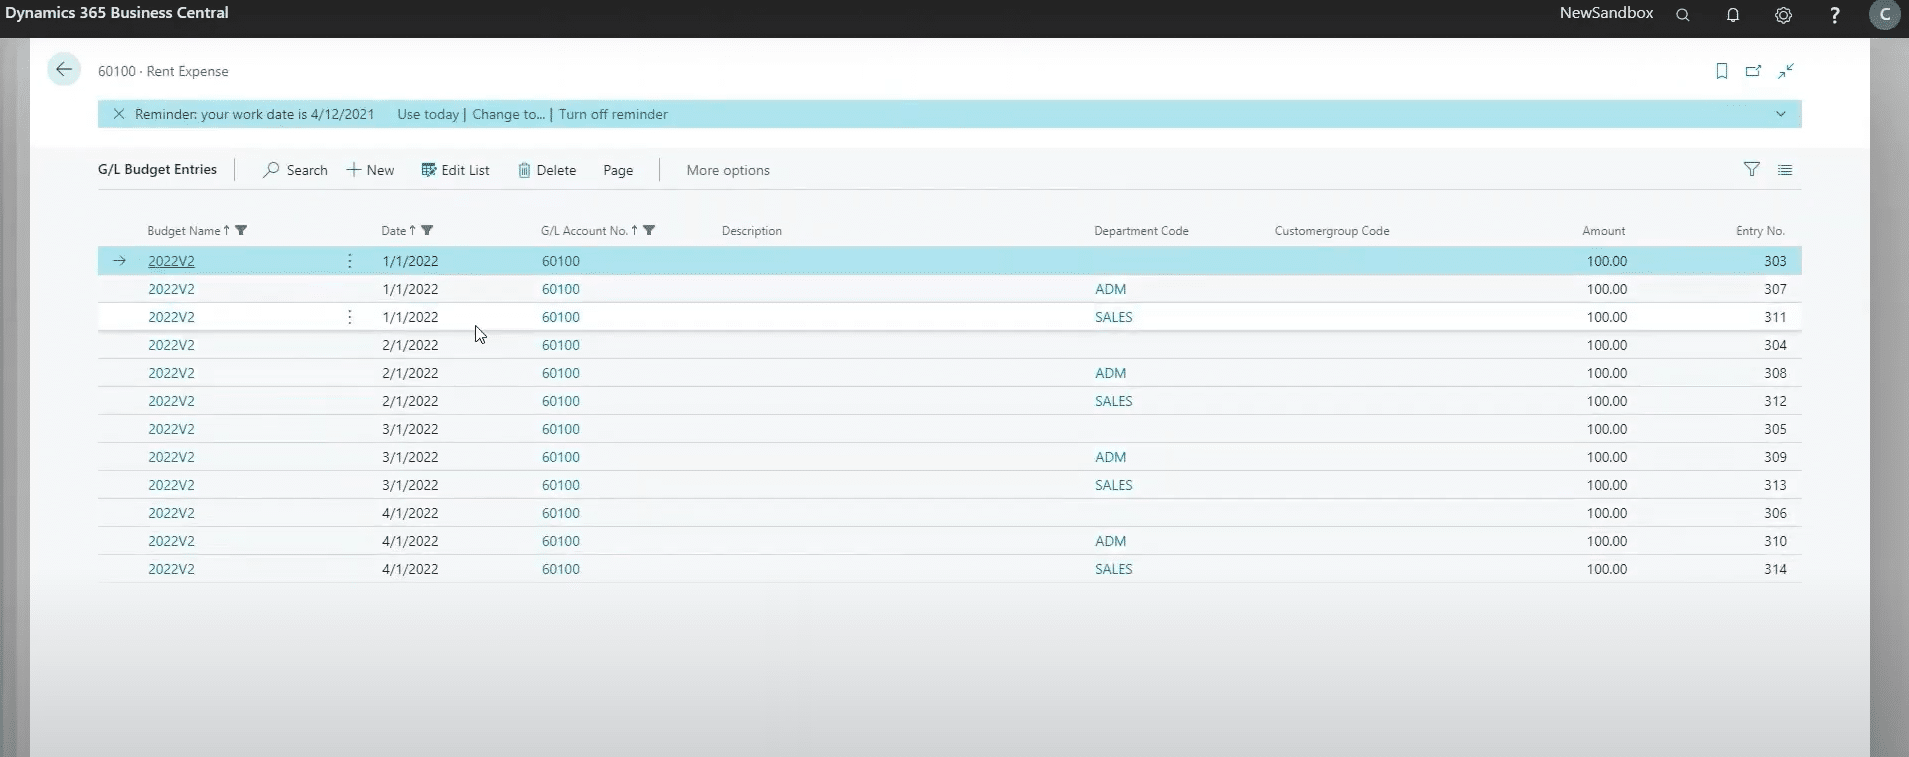Open the Page menu

tap(618, 171)
